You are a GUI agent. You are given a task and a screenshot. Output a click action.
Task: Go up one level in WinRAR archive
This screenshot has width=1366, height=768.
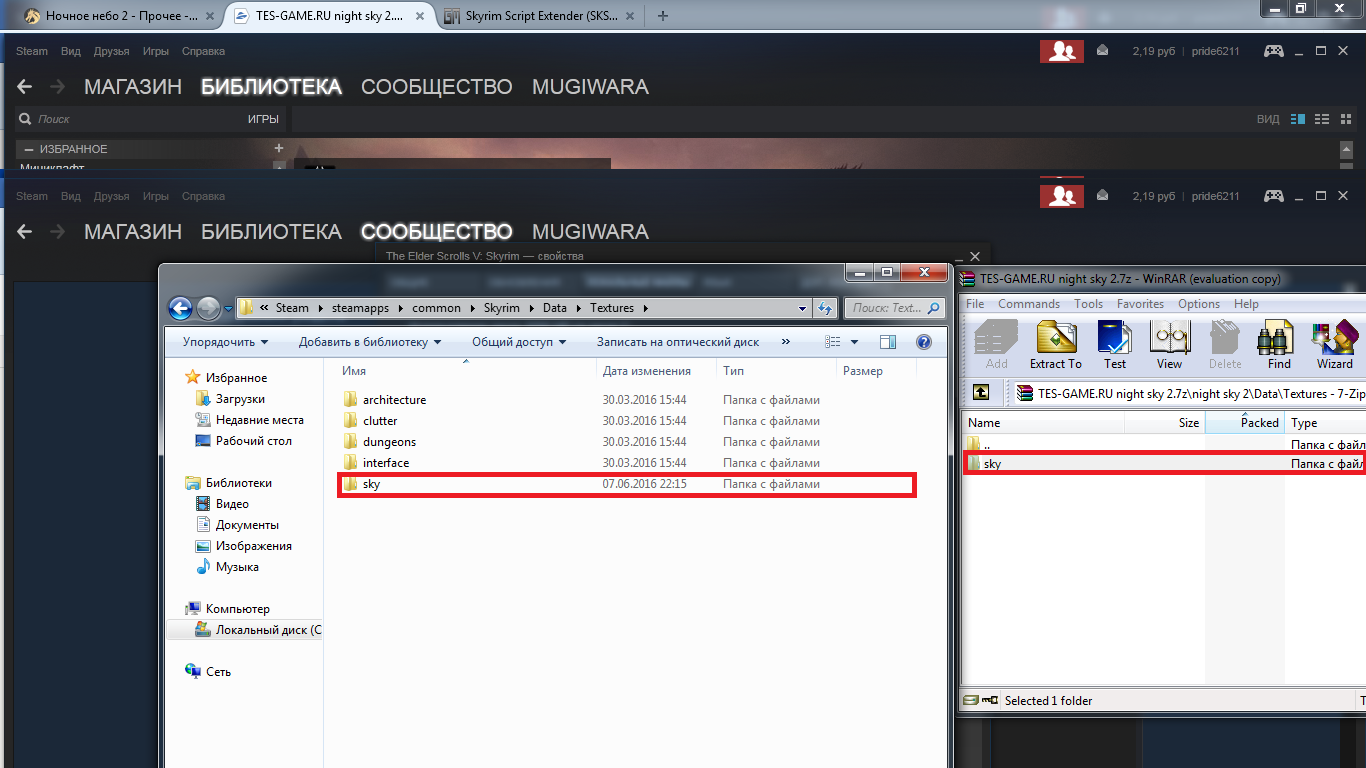click(981, 393)
